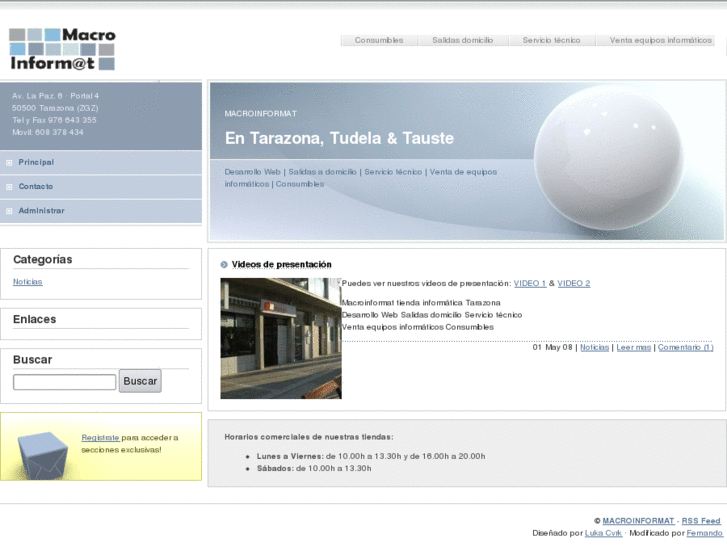
Task: Click the En Tarazona, Tudela & Tauste heading
Action: pos(339,138)
